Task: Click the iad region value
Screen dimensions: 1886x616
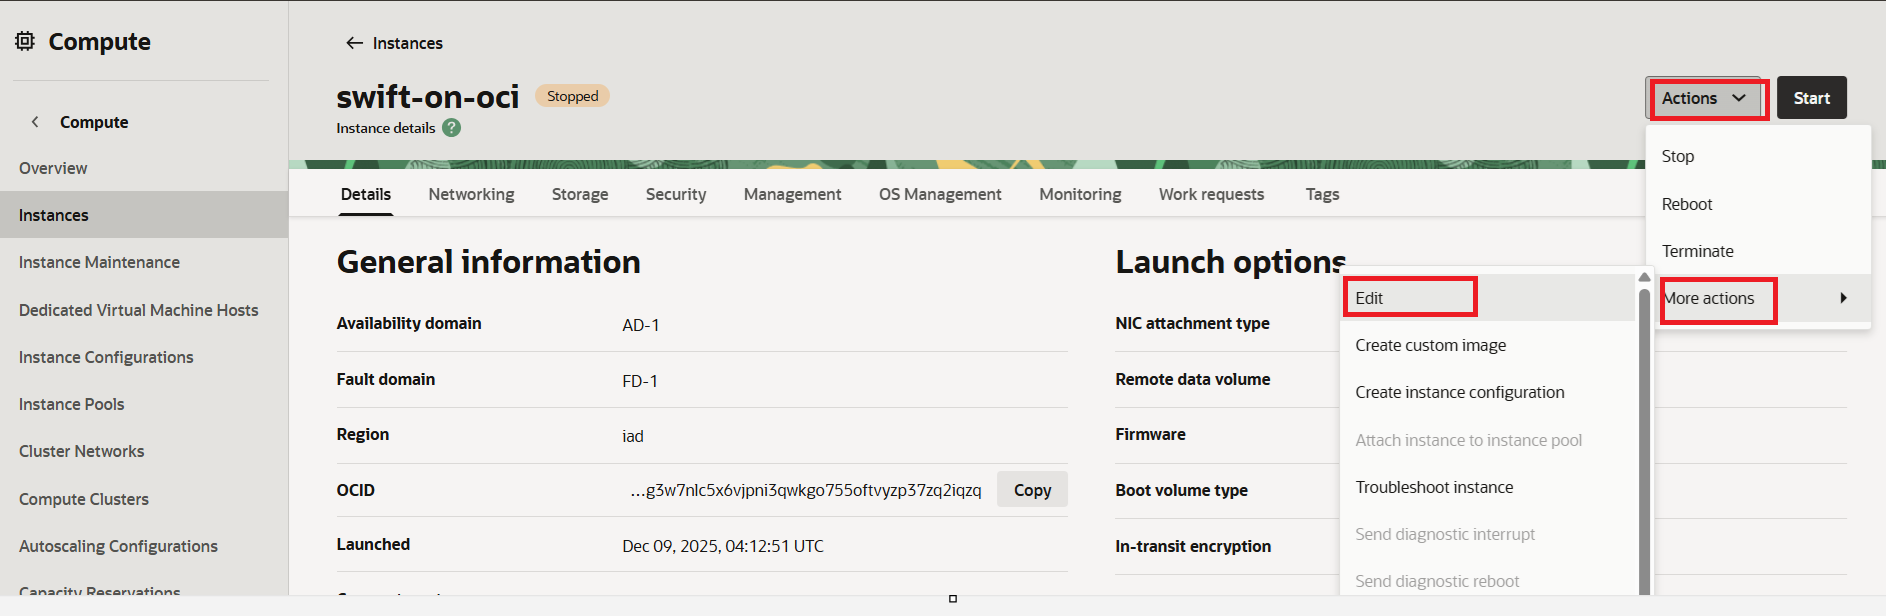Action: click(x=632, y=436)
